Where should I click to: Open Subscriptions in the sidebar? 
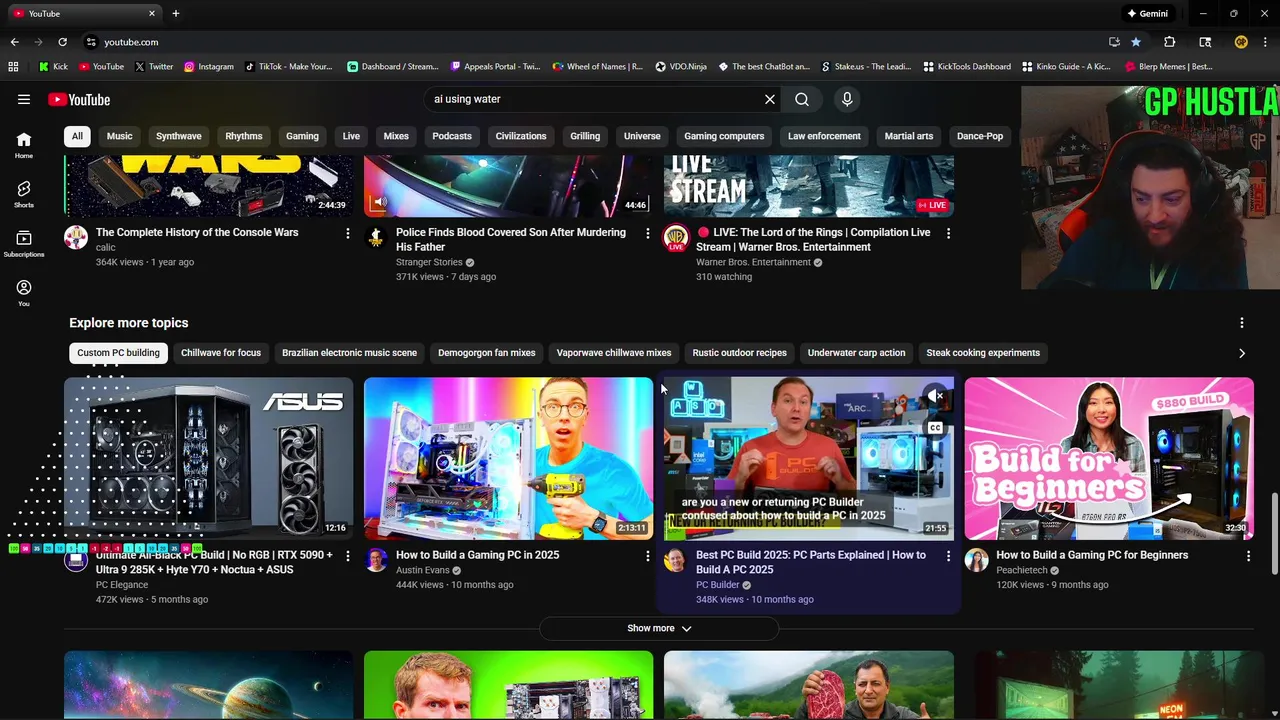coord(24,244)
